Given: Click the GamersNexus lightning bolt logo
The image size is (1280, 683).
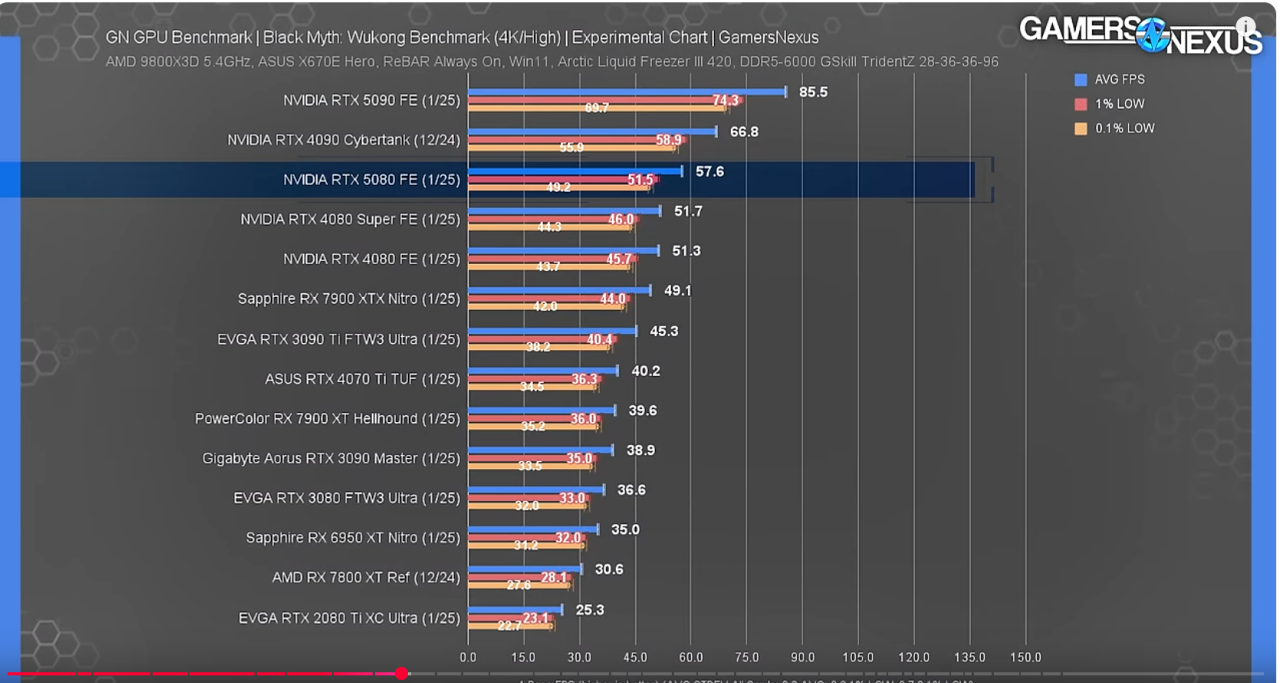Looking at the screenshot, I should 1153,34.
